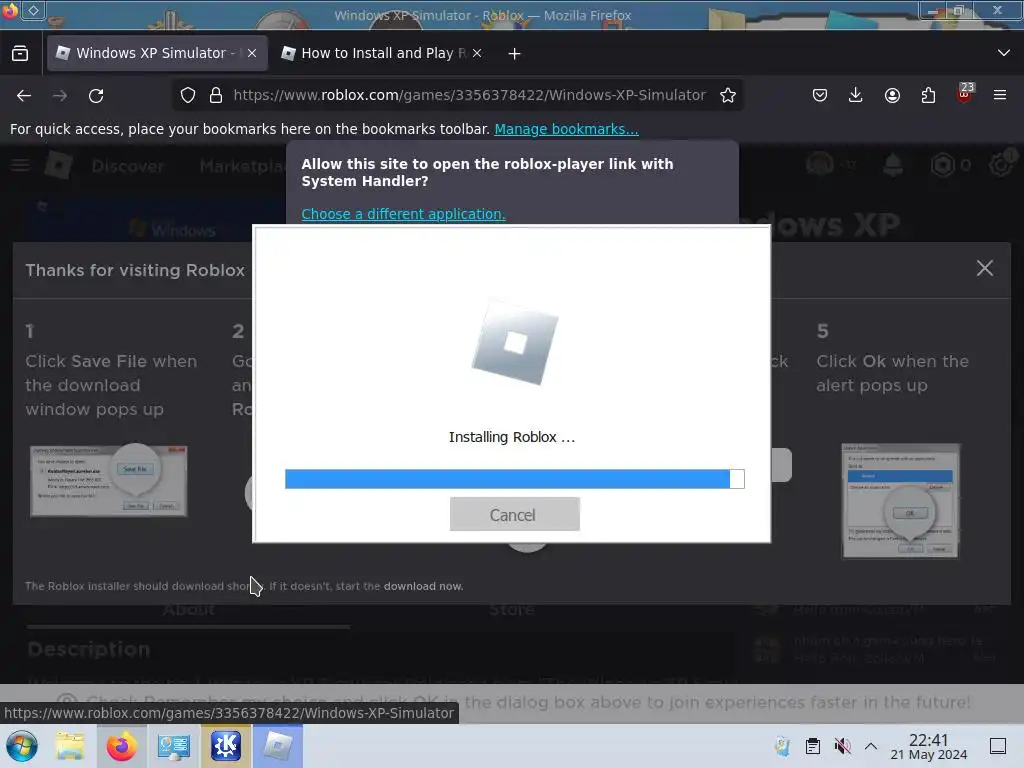This screenshot has height=768, width=1024.
Task: Open Roblox notifications bell
Action: 893,165
